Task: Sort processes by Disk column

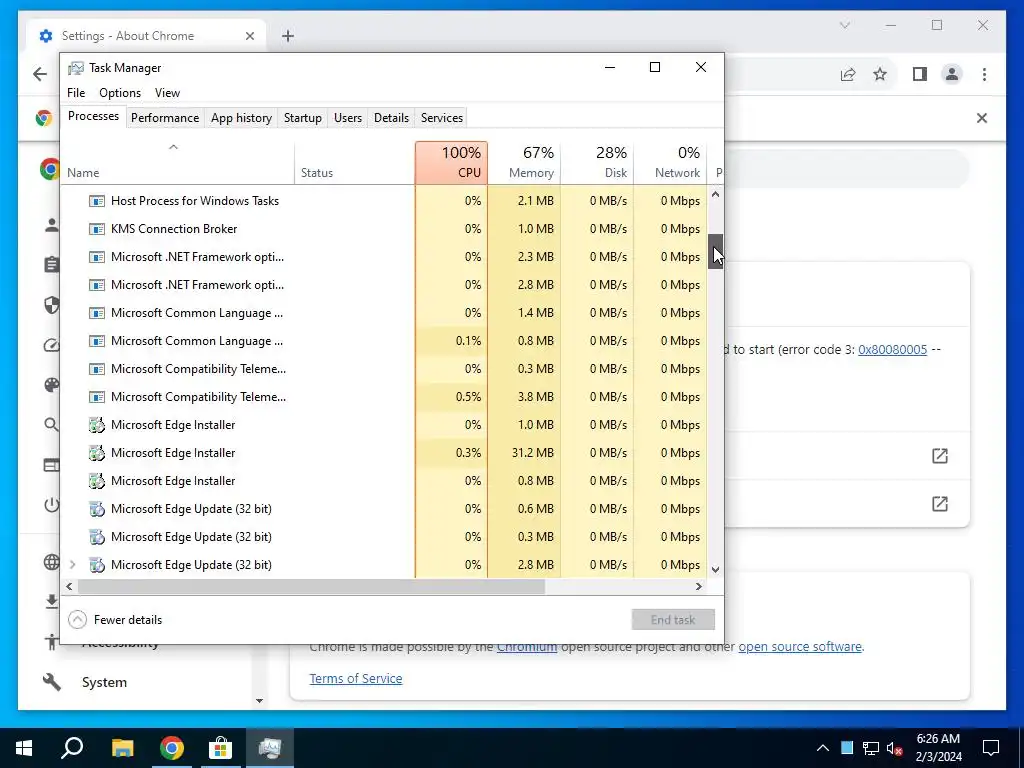Action: pos(598,163)
